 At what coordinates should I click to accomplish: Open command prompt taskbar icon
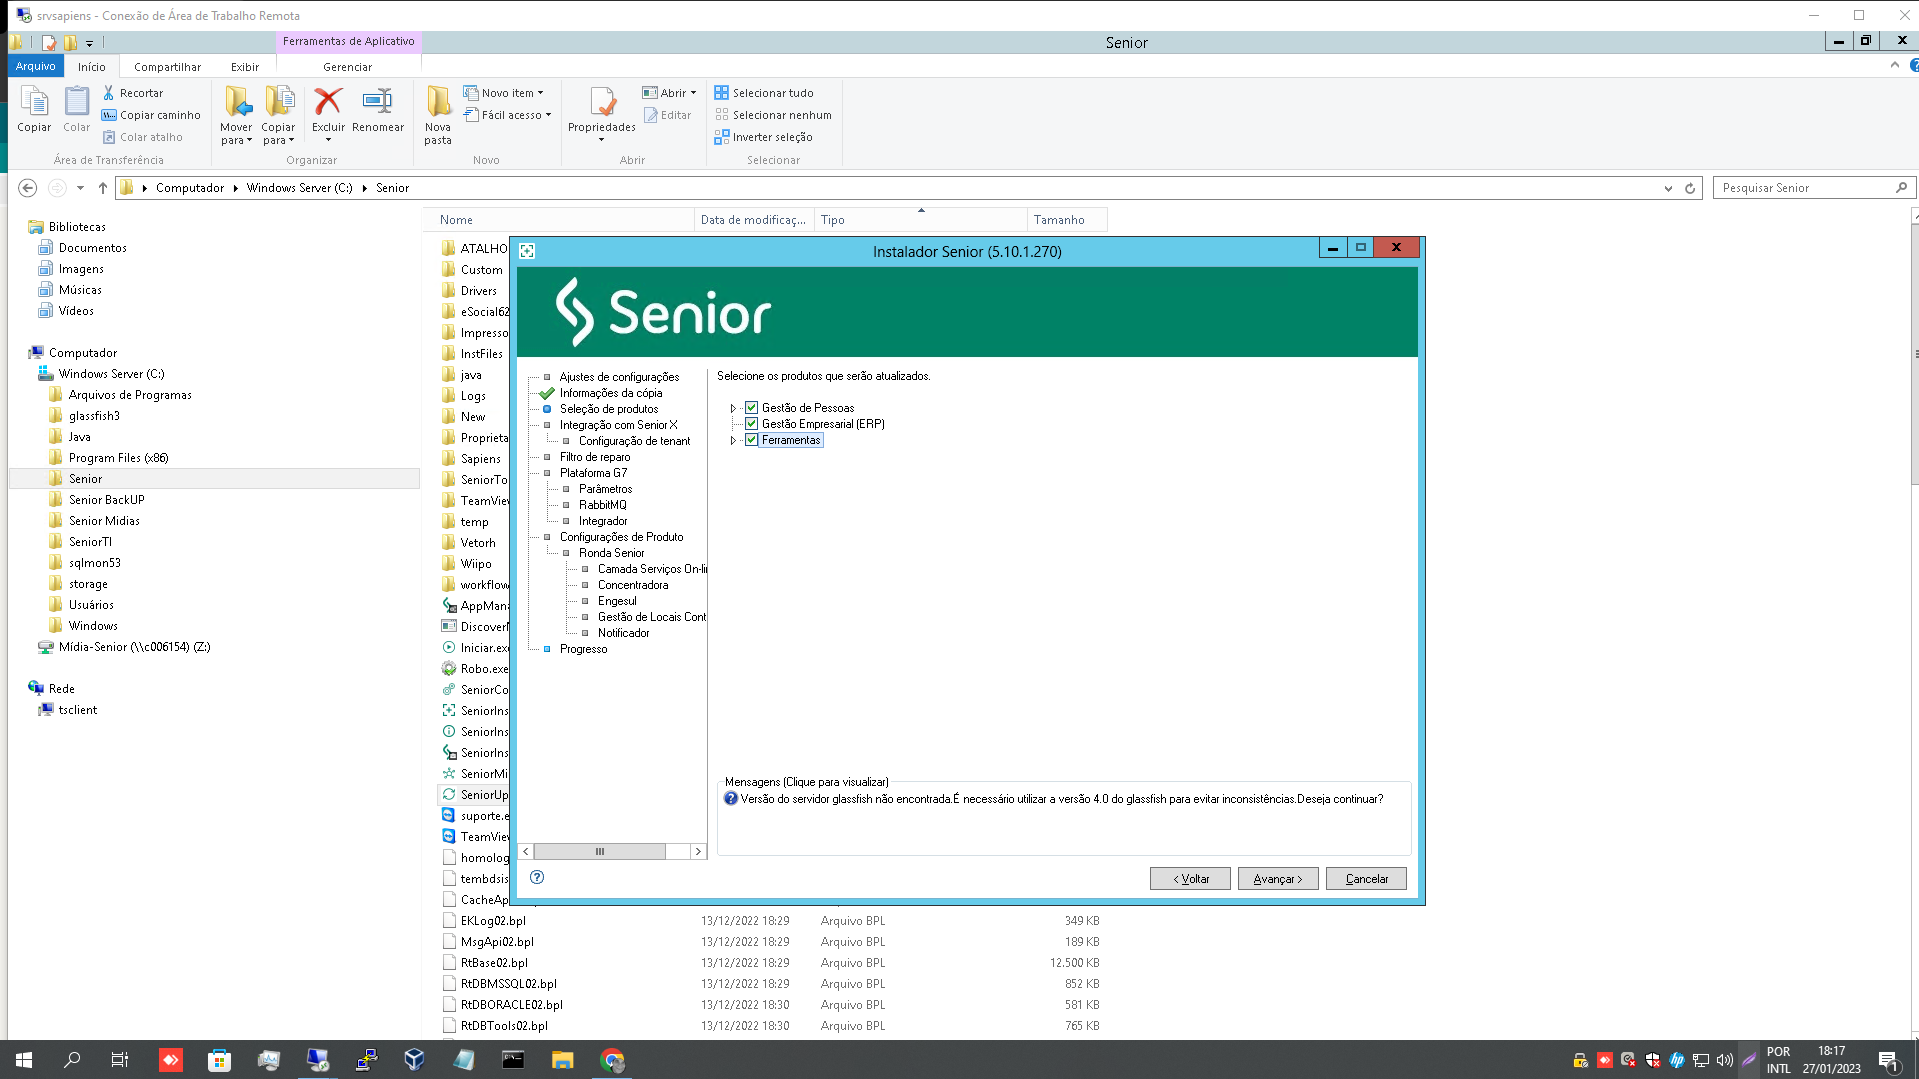click(x=513, y=1060)
